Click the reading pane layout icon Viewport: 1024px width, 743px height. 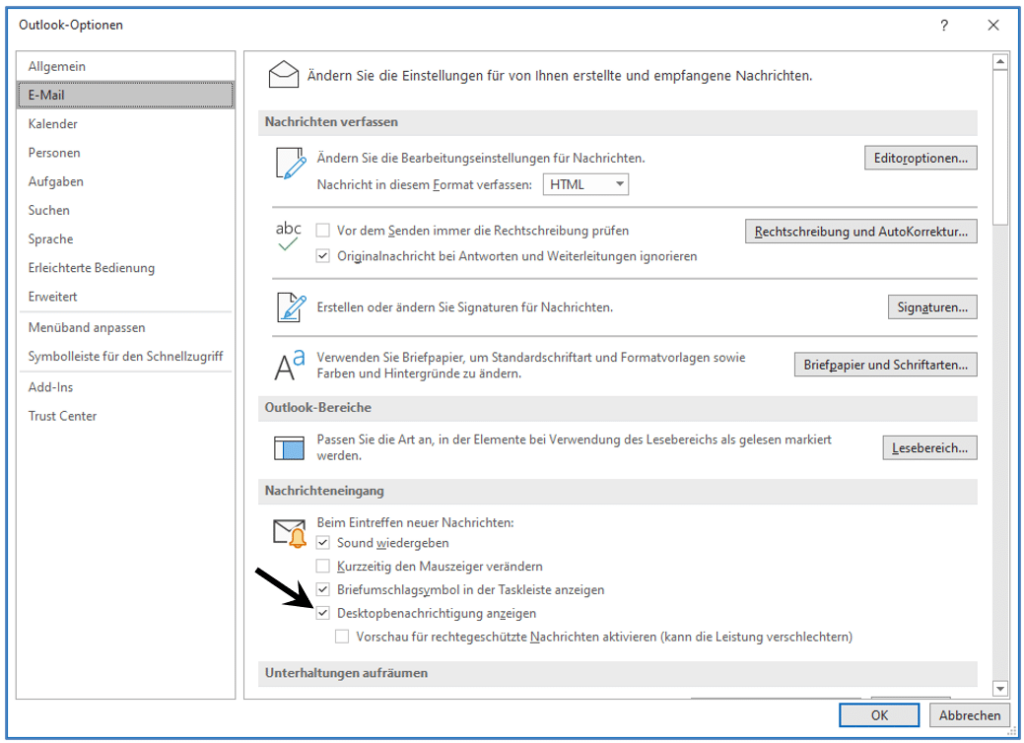(x=289, y=448)
